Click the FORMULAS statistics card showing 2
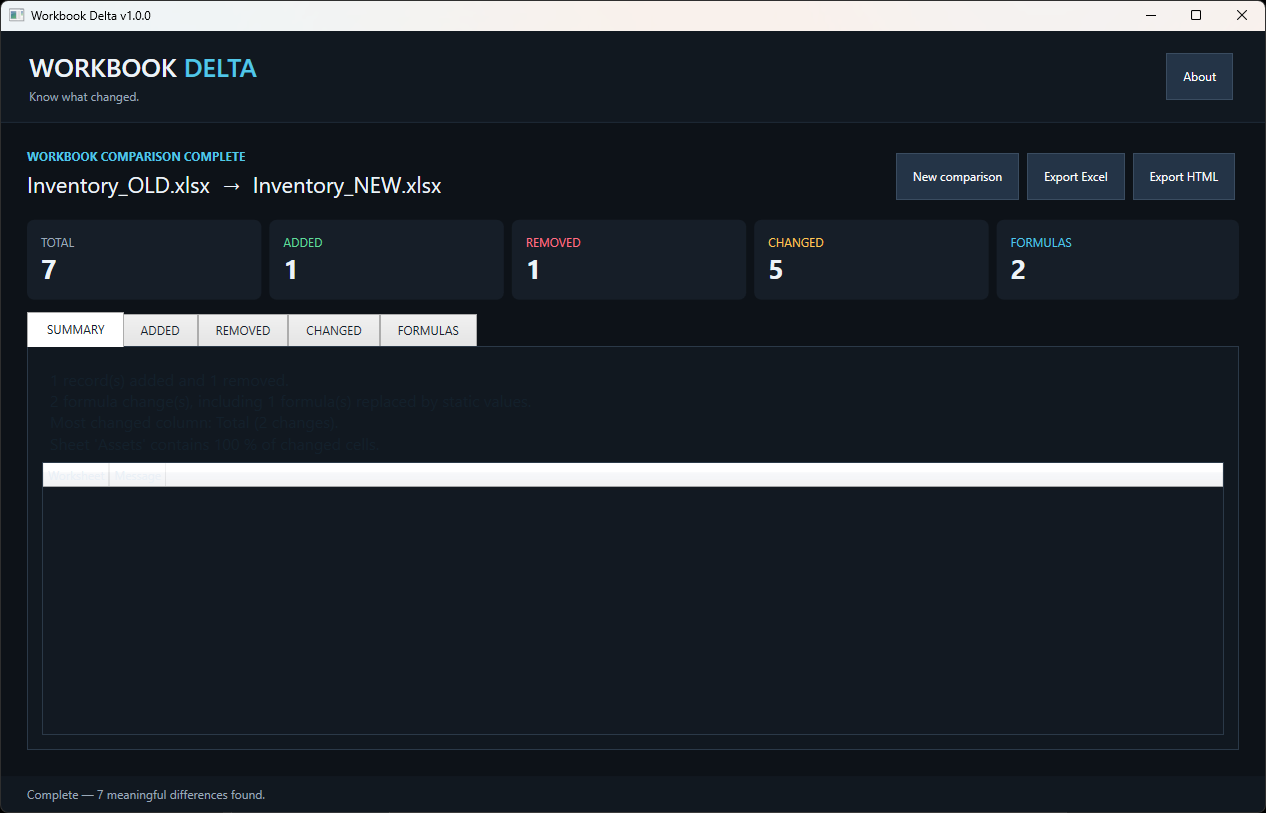The height and width of the screenshot is (813, 1266). (1118, 260)
